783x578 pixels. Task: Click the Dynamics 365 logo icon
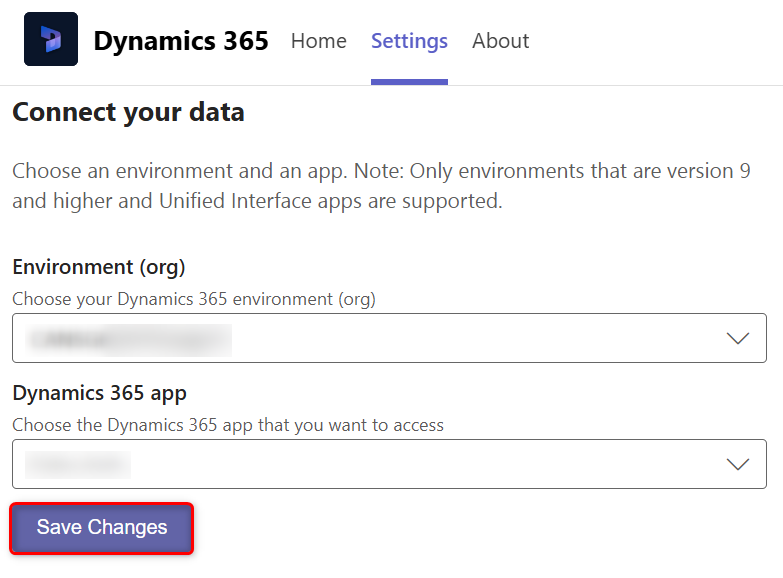point(50,40)
